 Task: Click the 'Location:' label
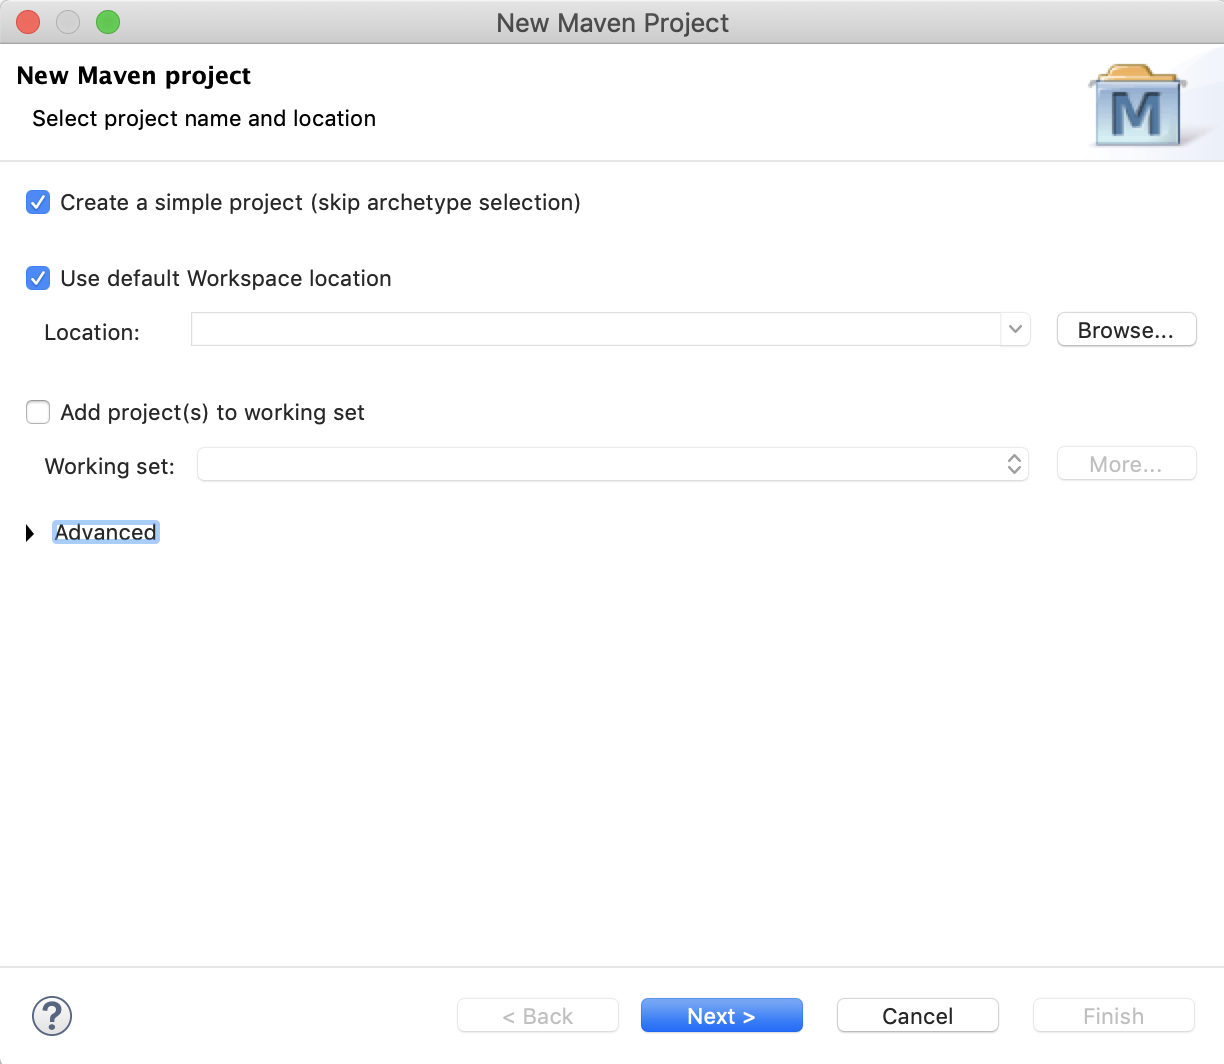point(92,332)
